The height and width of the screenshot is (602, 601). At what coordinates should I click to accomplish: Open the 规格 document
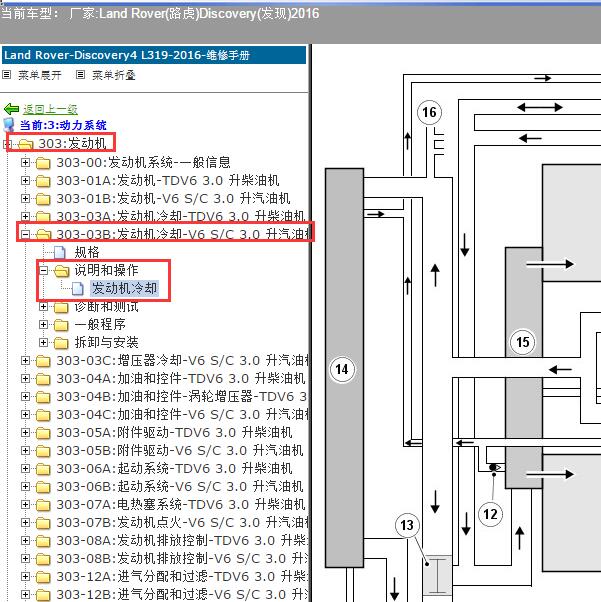[87, 252]
